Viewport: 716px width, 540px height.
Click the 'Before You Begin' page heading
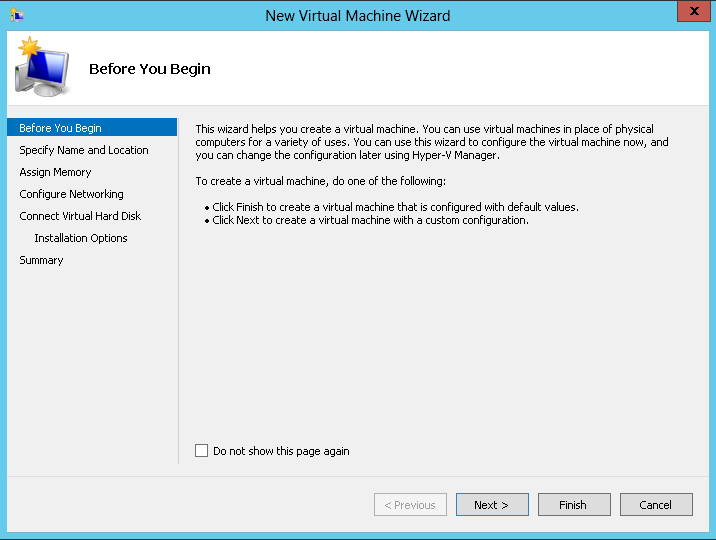coord(150,69)
